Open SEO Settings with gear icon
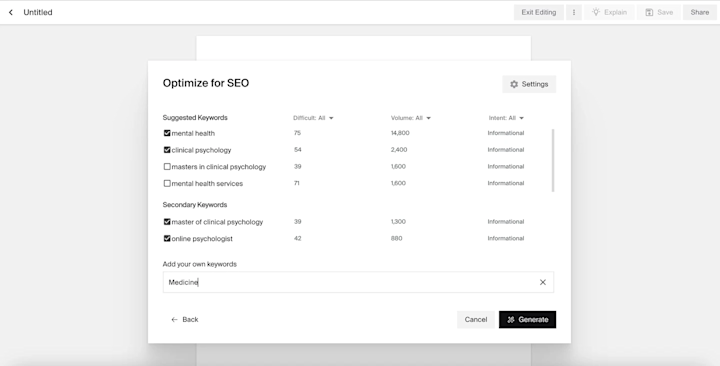The height and width of the screenshot is (366, 720). pyautogui.click(x=529, y=84)
